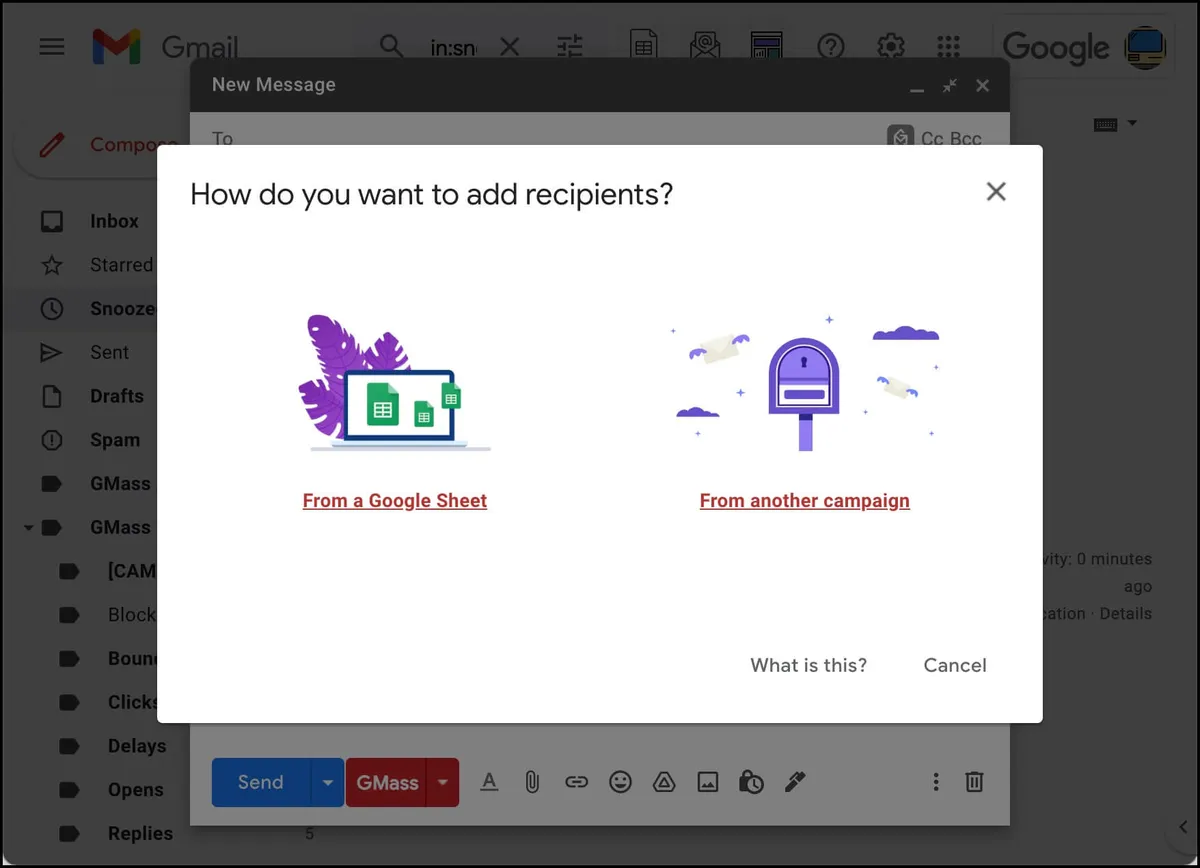Open search filter options slider icon
Viewport: 1200px width, 868px height.
(570, 46)
